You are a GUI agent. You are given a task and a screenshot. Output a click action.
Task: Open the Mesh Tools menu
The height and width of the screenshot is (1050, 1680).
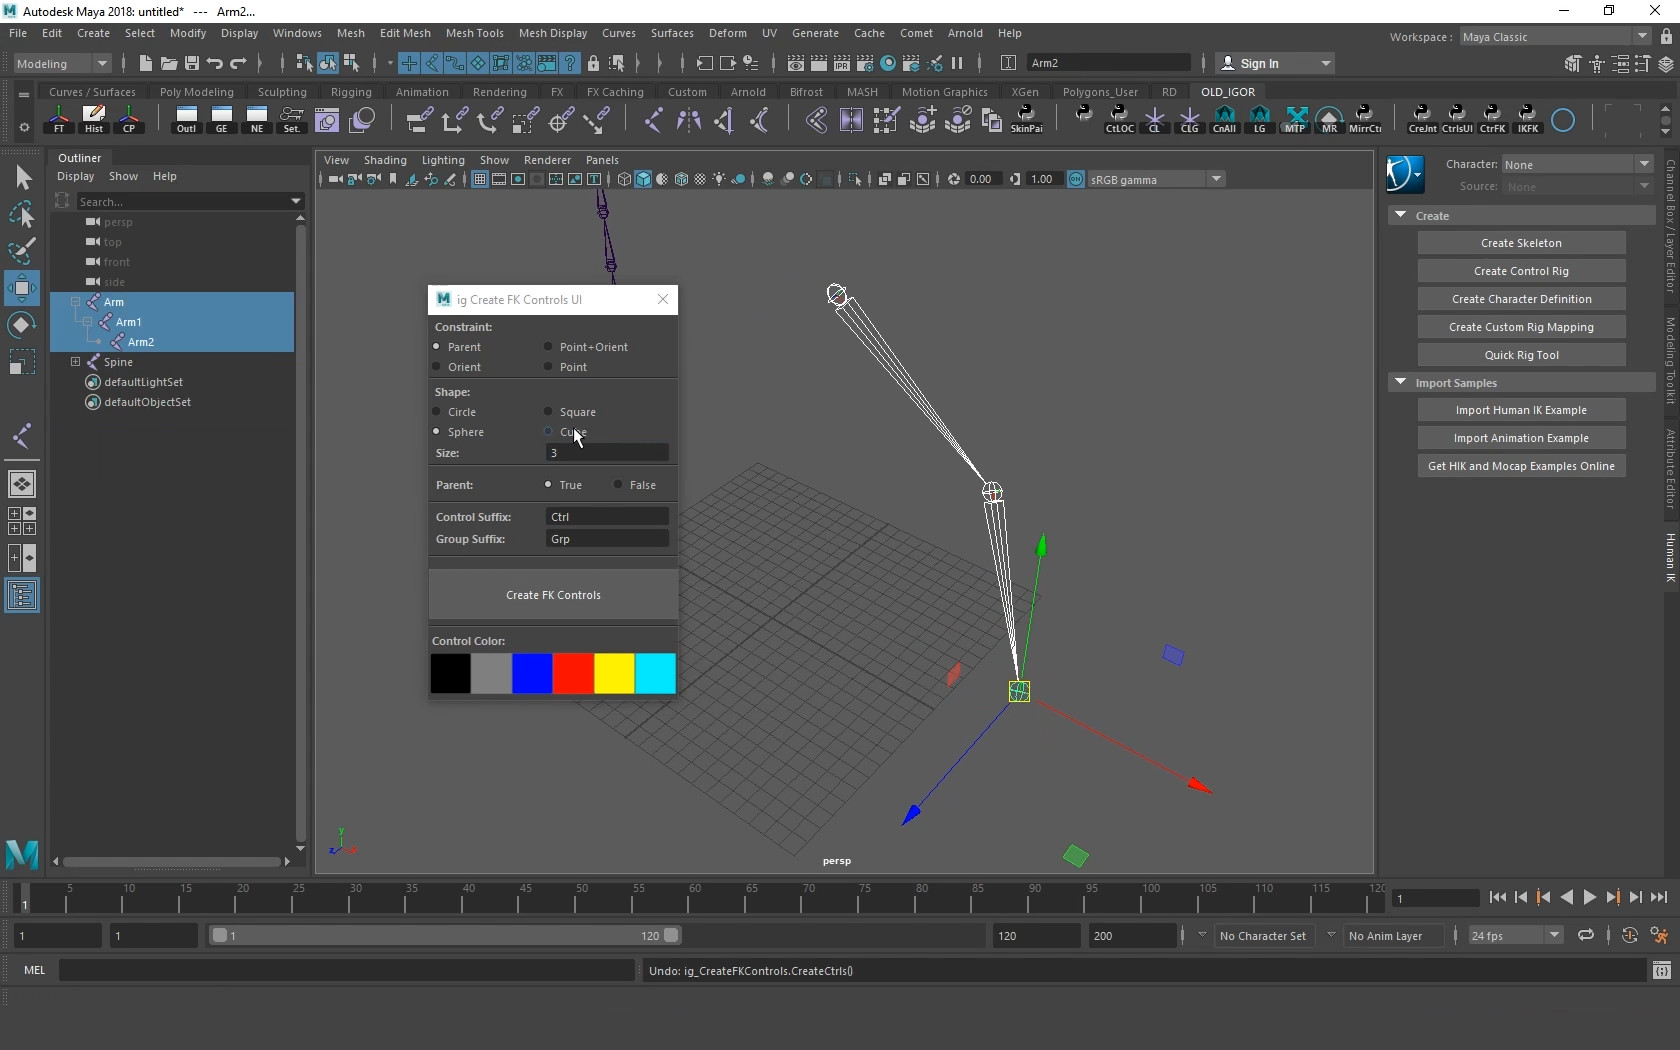pos(475,33)
